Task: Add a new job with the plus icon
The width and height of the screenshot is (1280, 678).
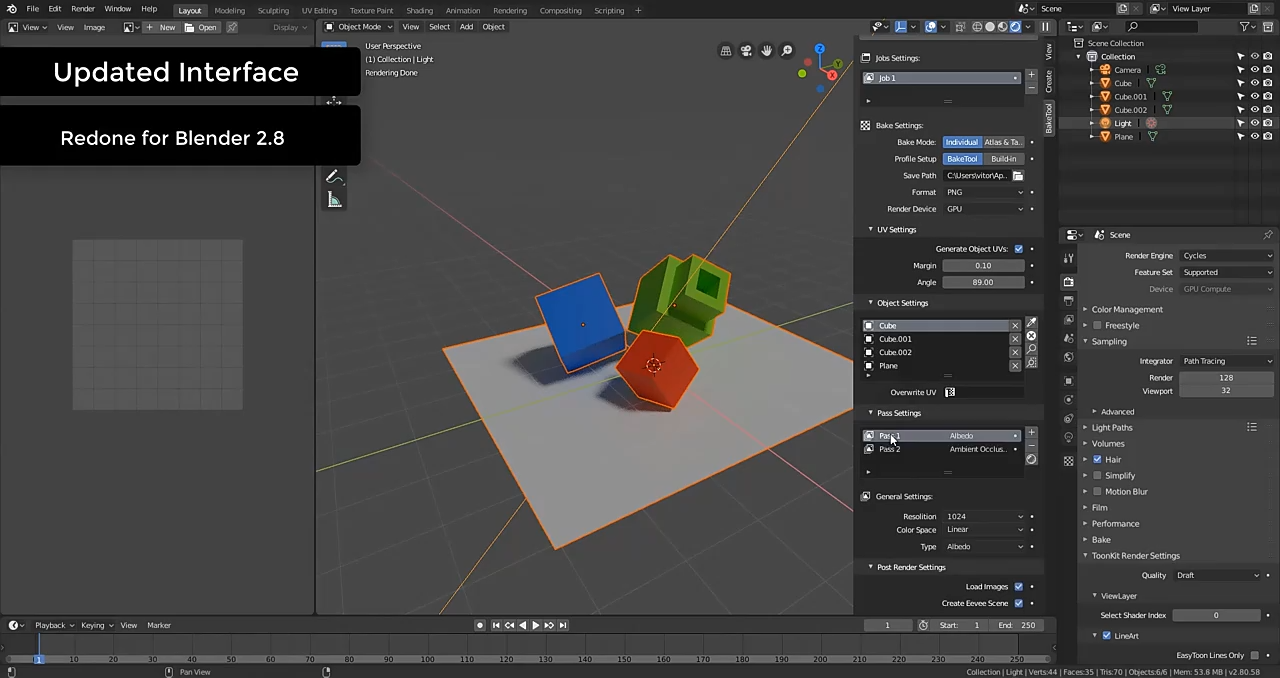Action: (x=1031, y=74)
